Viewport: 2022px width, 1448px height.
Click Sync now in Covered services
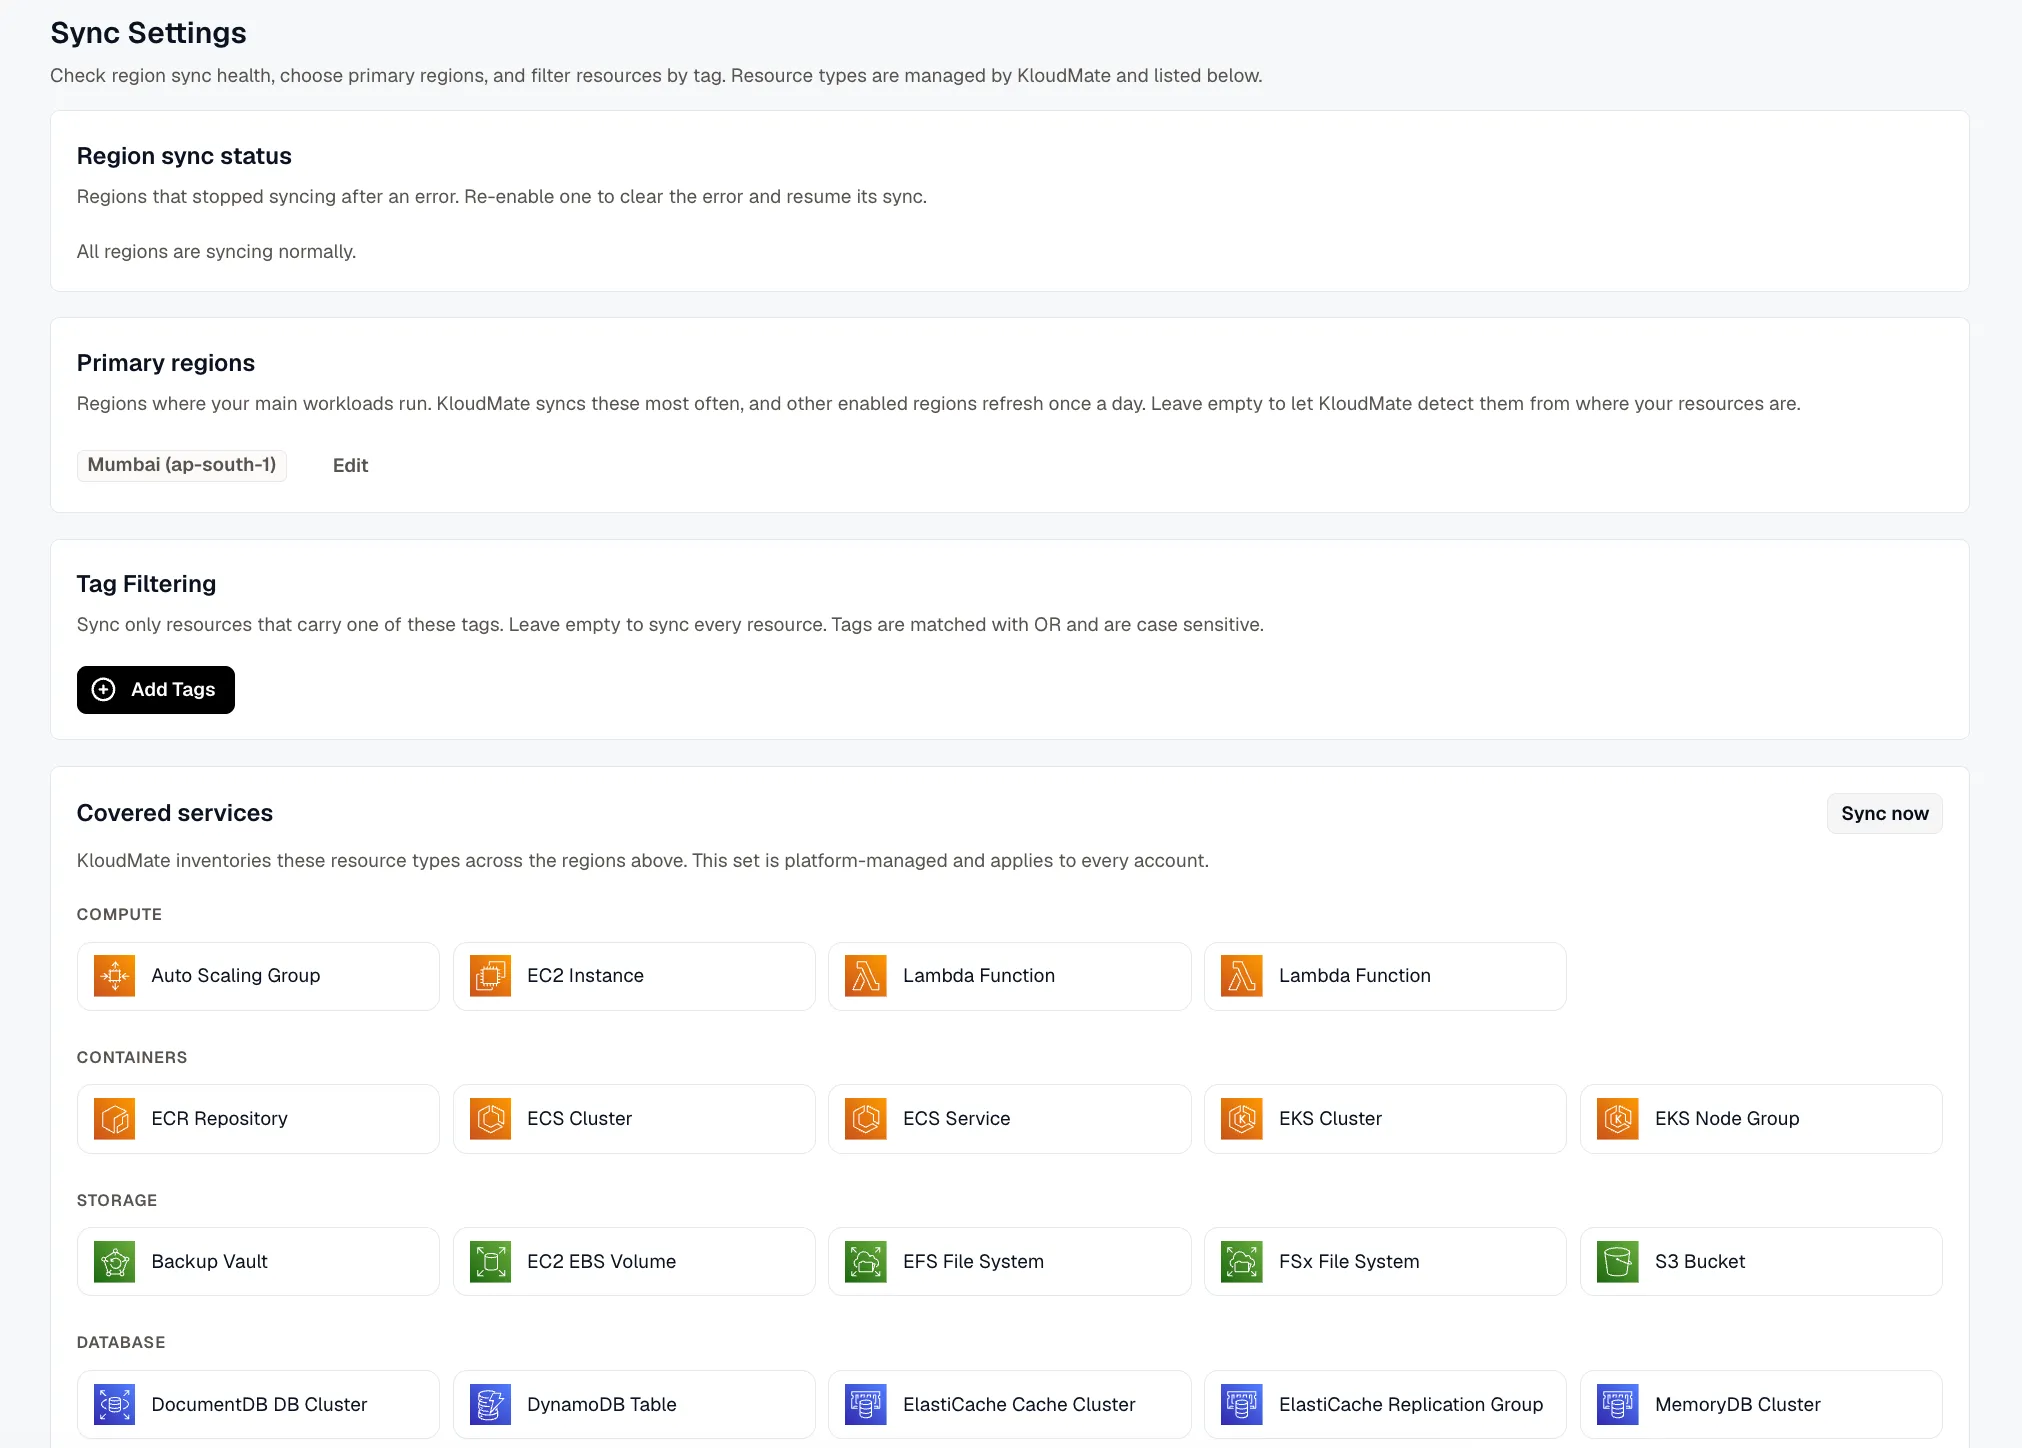(1884, 814)
